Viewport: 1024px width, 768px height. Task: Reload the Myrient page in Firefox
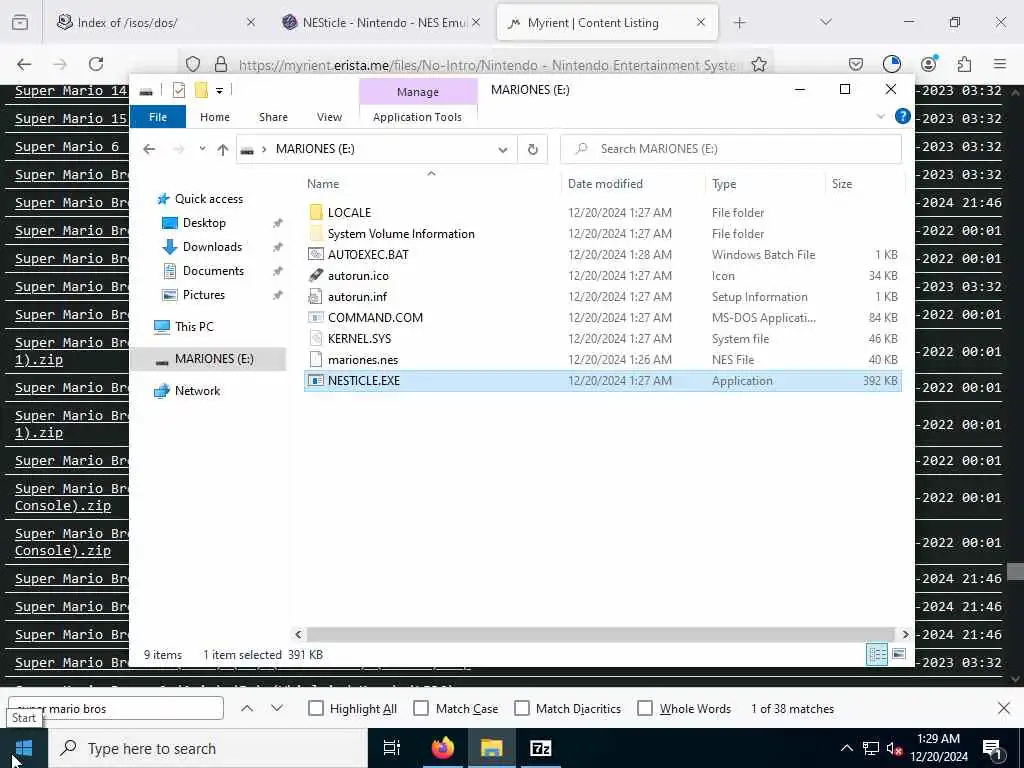point(96,64)
